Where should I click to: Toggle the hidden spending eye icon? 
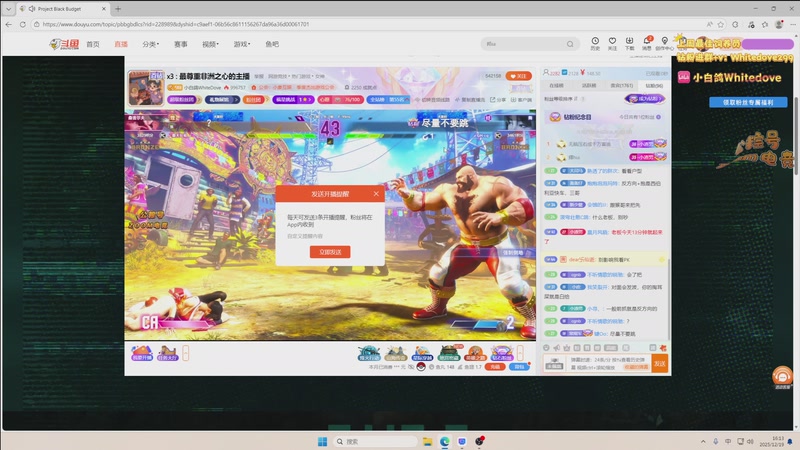pyautogui.click(x=411, y=367)
